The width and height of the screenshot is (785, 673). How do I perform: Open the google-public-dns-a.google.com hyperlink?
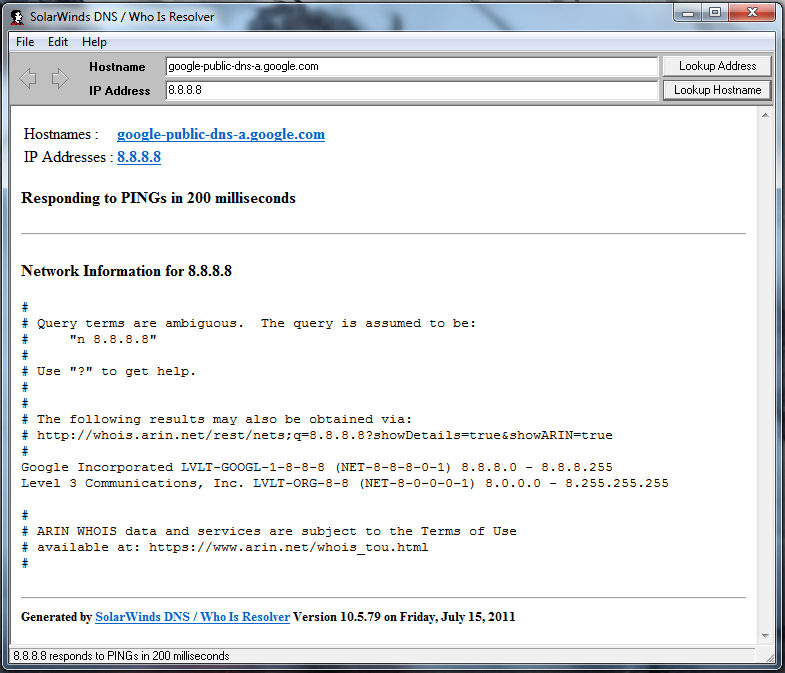tap(221, 134)
